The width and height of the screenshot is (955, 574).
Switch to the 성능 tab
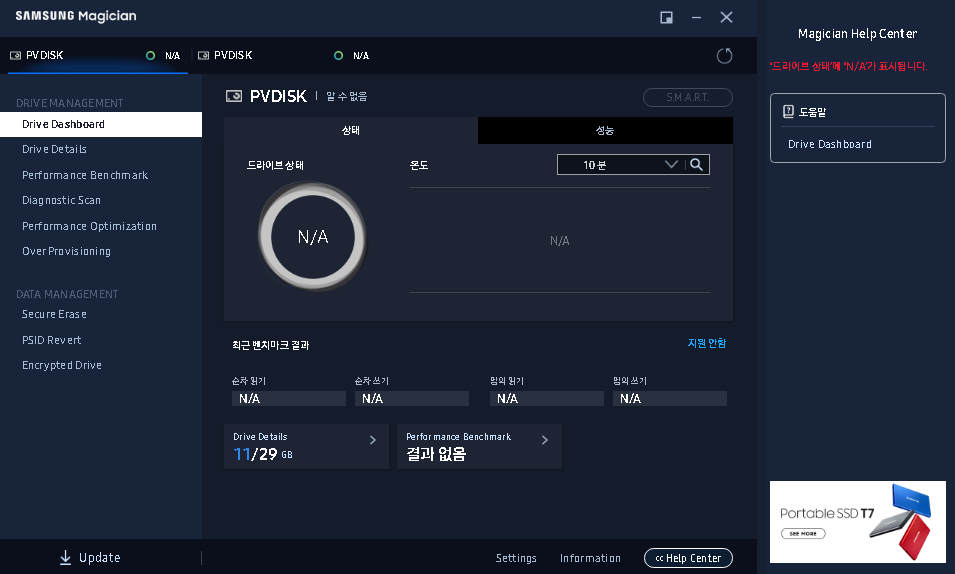(x=605, y=130)
